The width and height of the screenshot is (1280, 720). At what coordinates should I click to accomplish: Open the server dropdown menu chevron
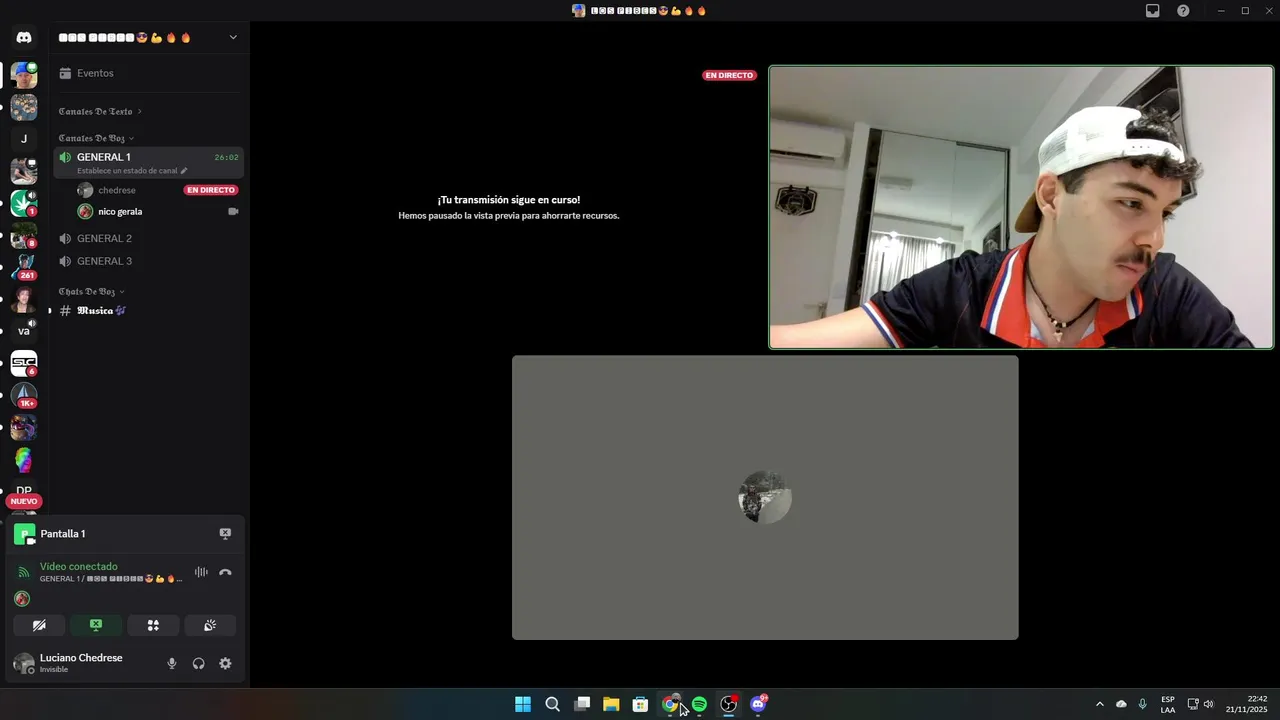233,37
